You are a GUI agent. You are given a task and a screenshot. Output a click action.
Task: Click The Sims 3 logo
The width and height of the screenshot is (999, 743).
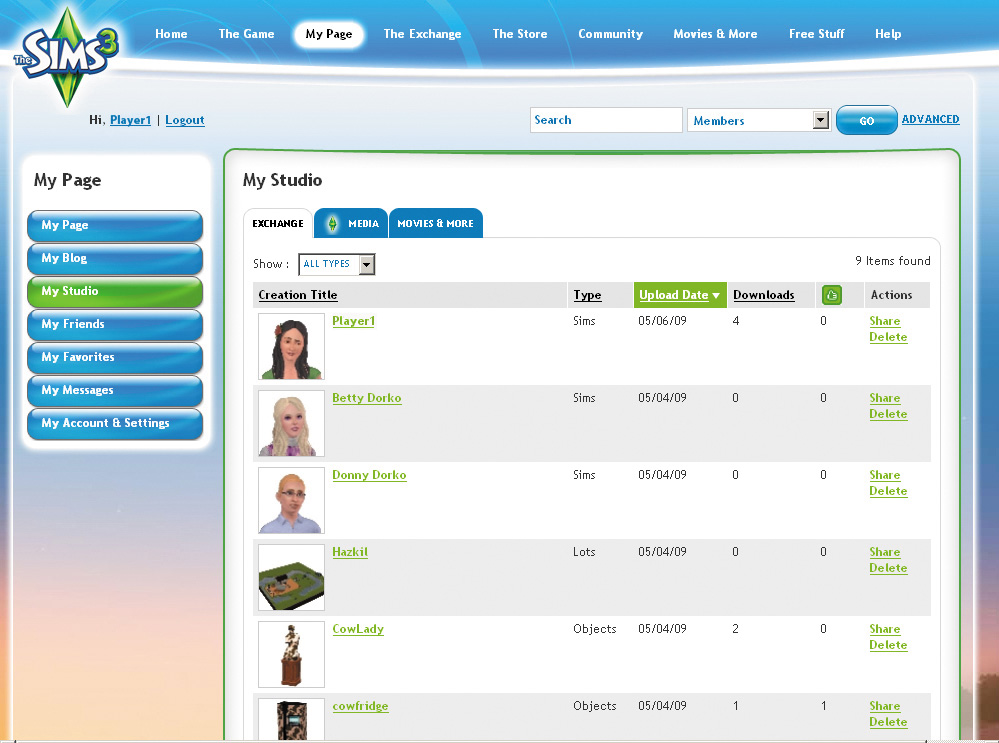pyautogui.click(x=67, y=57)
